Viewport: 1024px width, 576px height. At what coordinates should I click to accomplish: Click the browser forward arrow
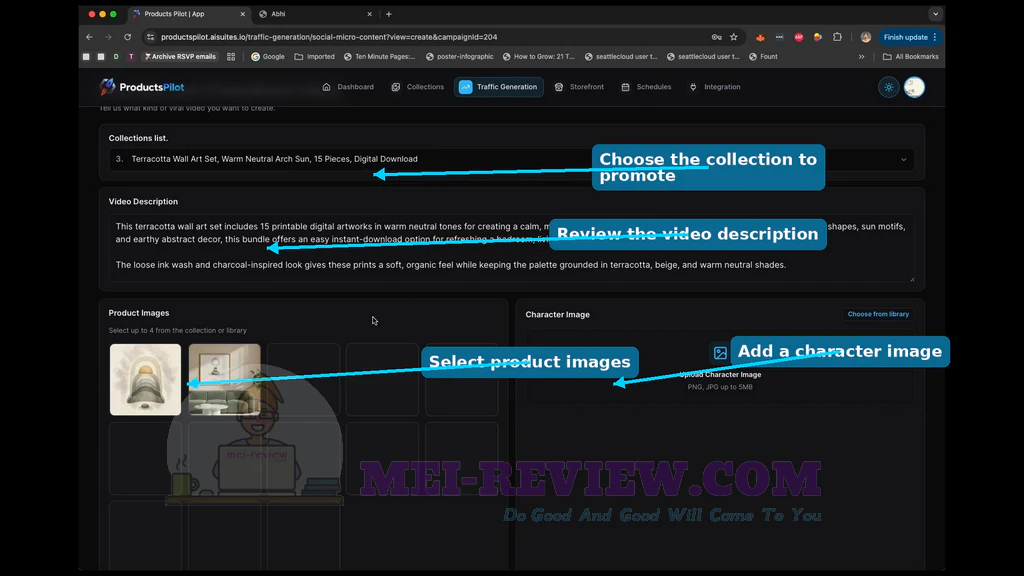point(108,37)
